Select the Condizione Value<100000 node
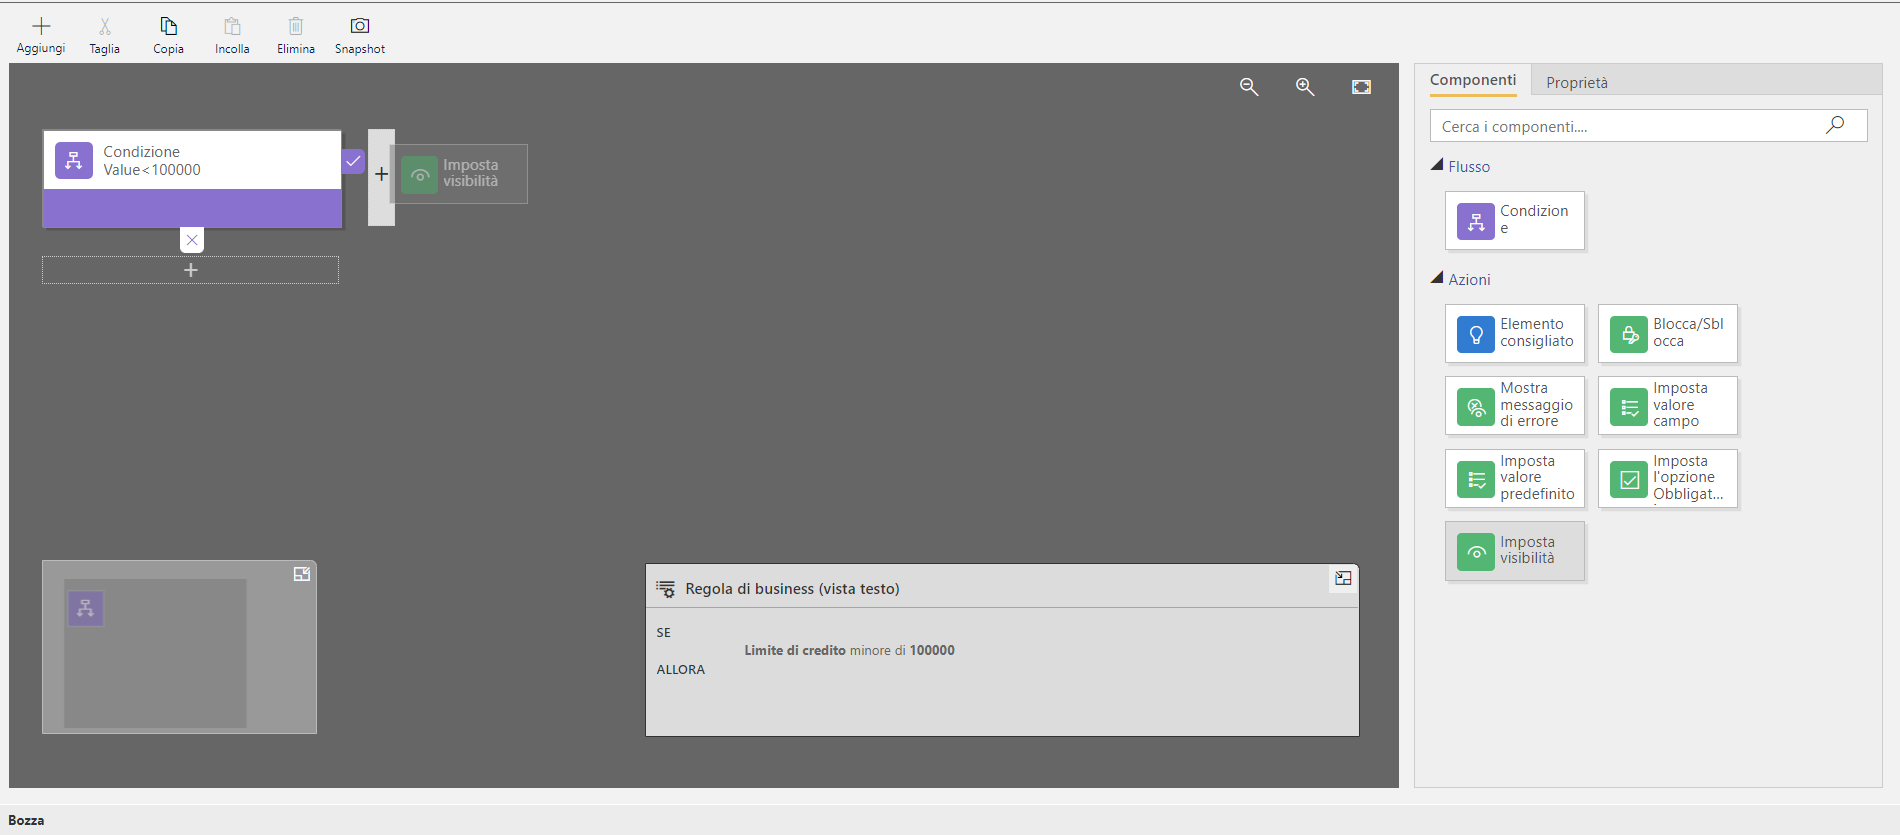This screenshot has width=1900, height=835. (x=192, y=179)
